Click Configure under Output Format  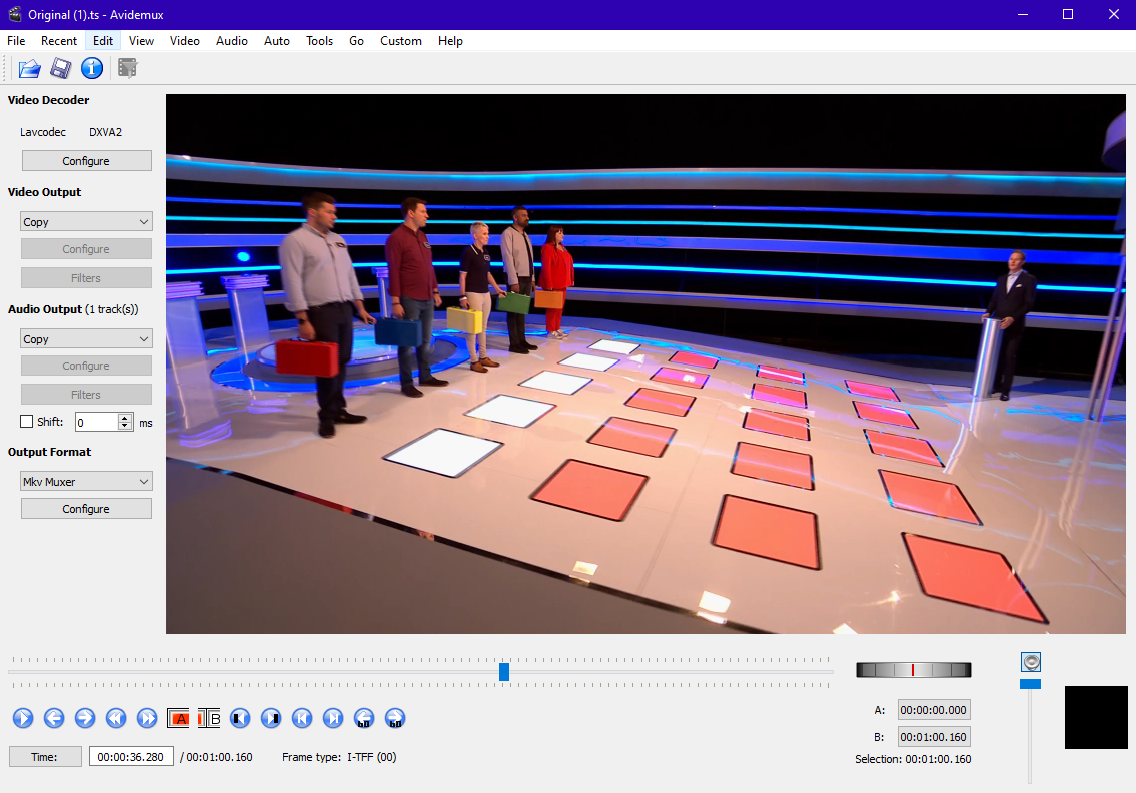tap(86, 509)
